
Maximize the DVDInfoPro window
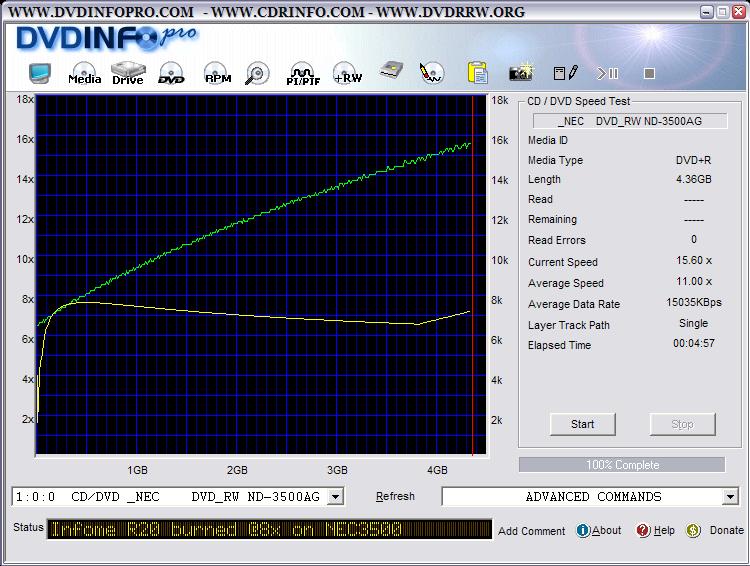click(x=723, y=12)
